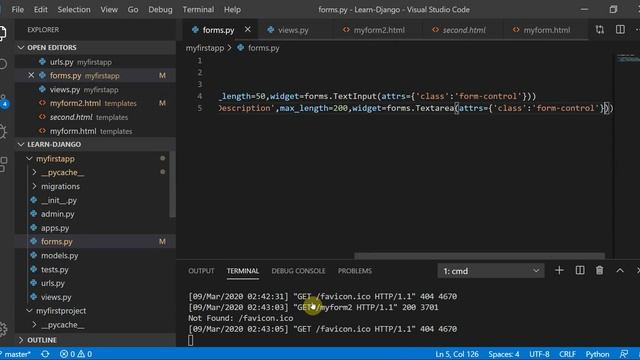Kill the terminal with trash icon

[599, 270]
